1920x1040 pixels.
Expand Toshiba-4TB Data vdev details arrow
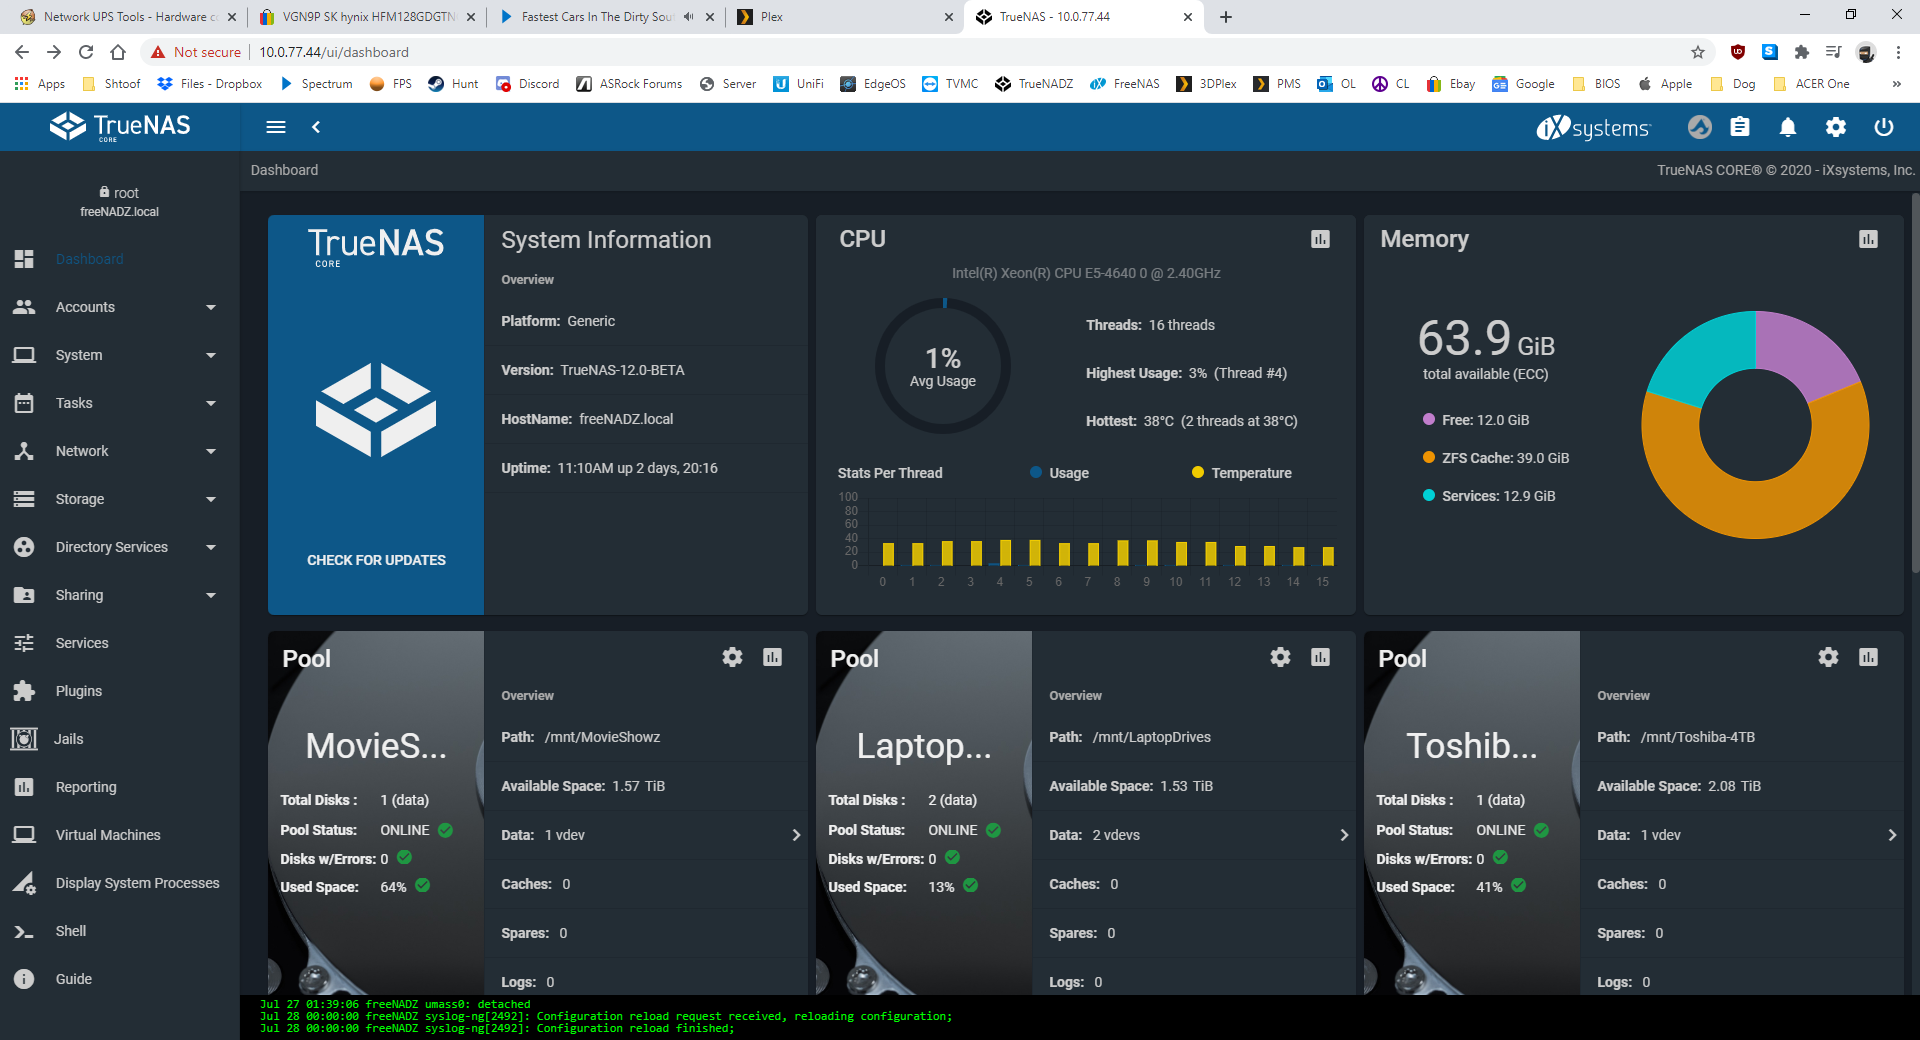tap(1892, 835)
